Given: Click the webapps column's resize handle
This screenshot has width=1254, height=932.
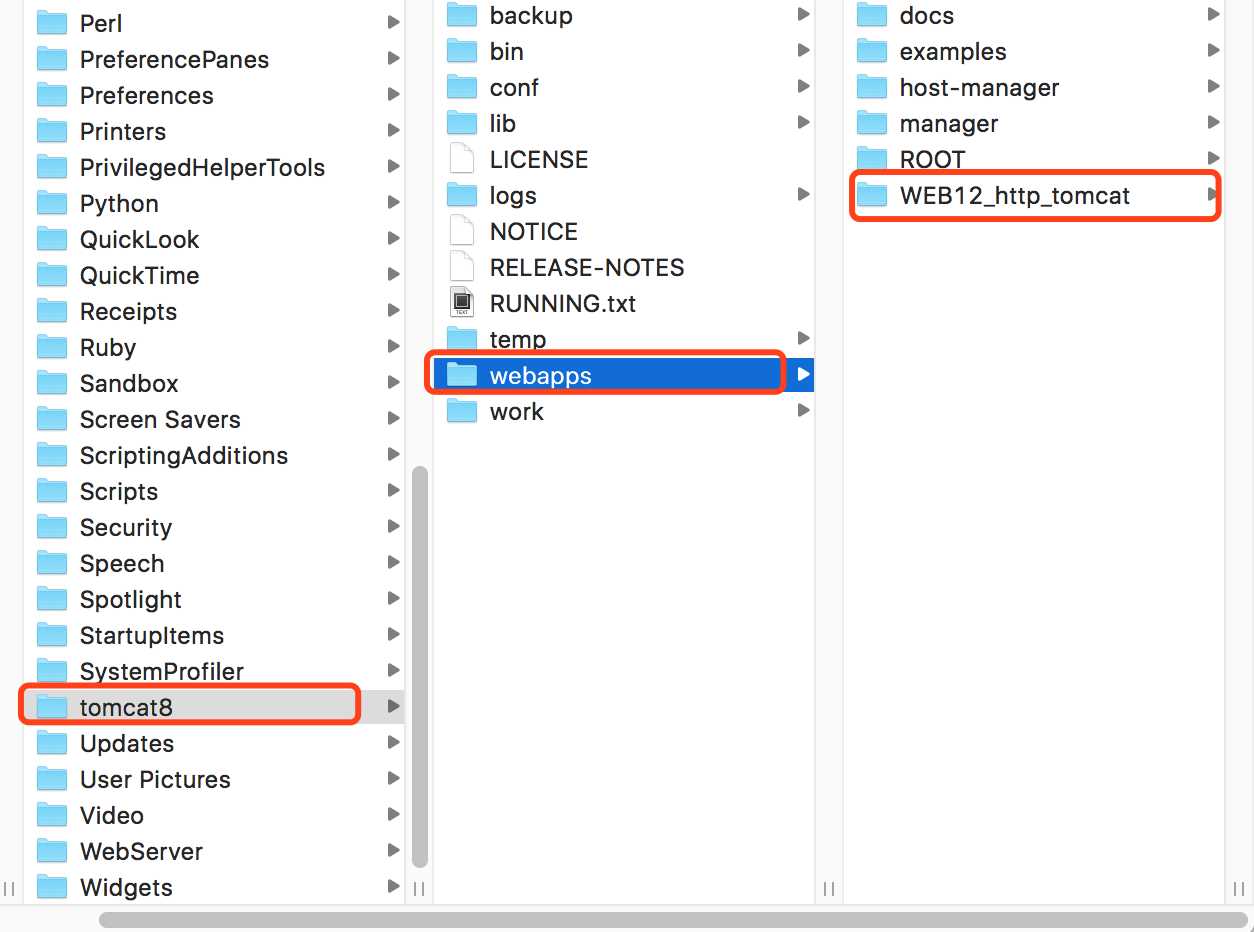Looking at the screenshot, I should (829, 888).
